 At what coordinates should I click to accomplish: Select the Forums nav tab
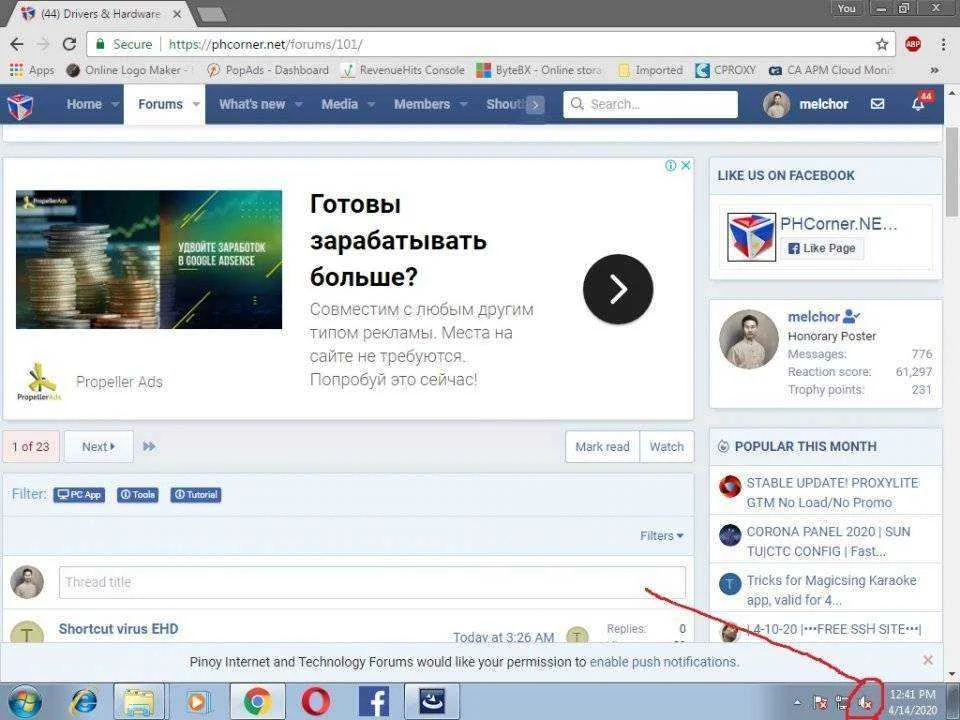[x=160, y=104]
